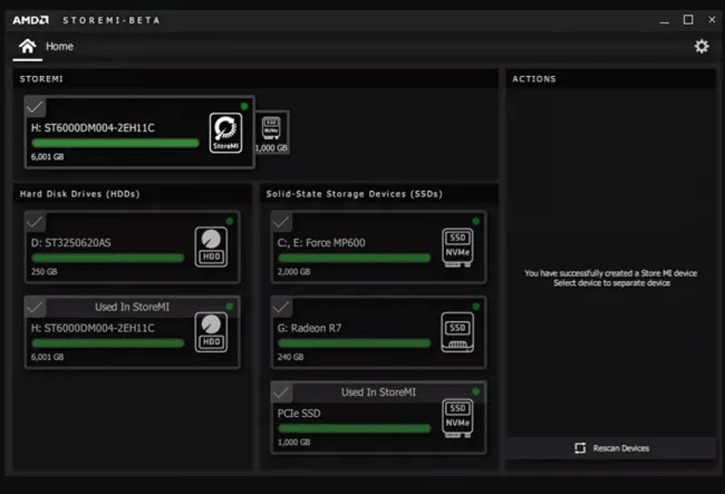Click the success message in Actions panel

coord(611,278)
